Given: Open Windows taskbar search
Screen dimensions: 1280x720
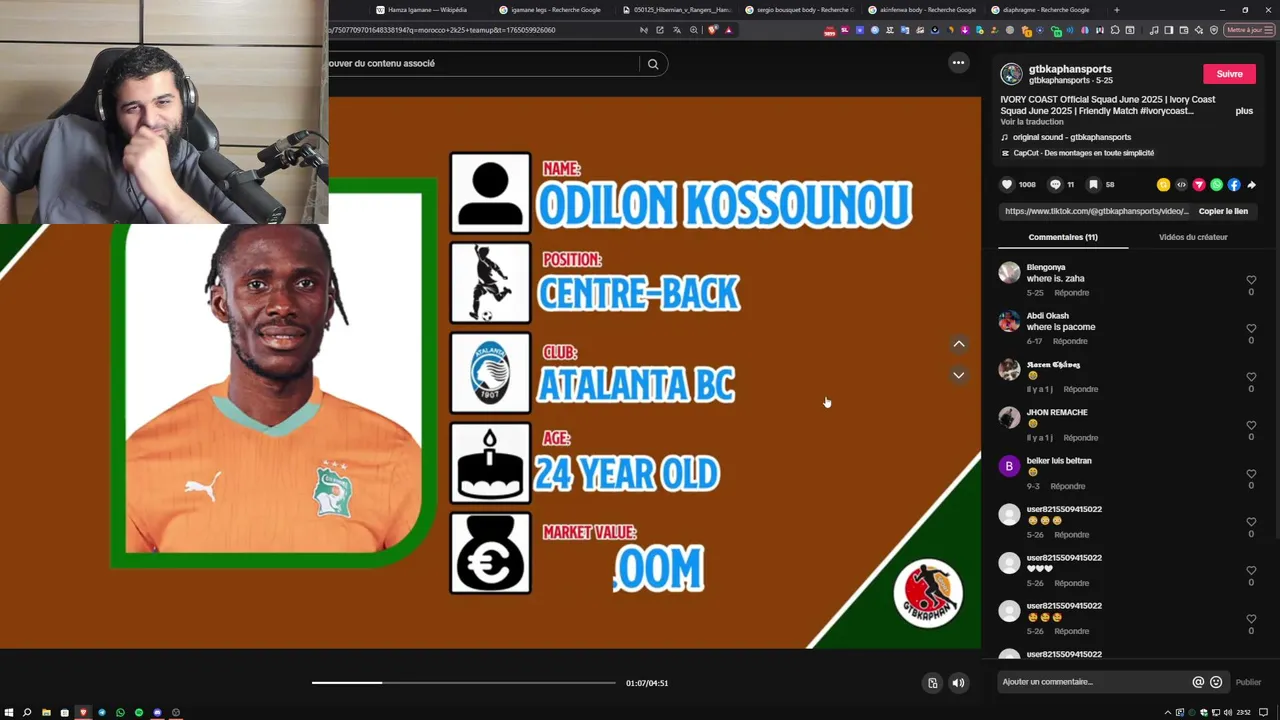Looking at the screenshot, I should (27, 712).
